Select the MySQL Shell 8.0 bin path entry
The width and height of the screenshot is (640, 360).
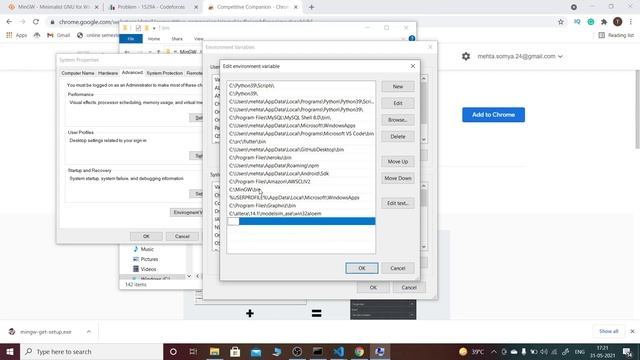(301, 118)
